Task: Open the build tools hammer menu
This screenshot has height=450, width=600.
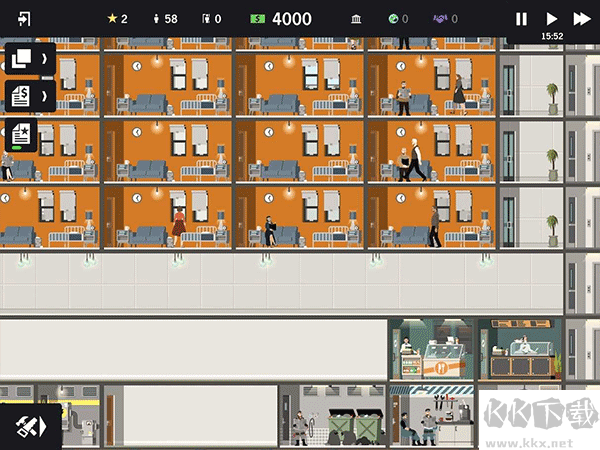Action: click(x=31, y=427)
